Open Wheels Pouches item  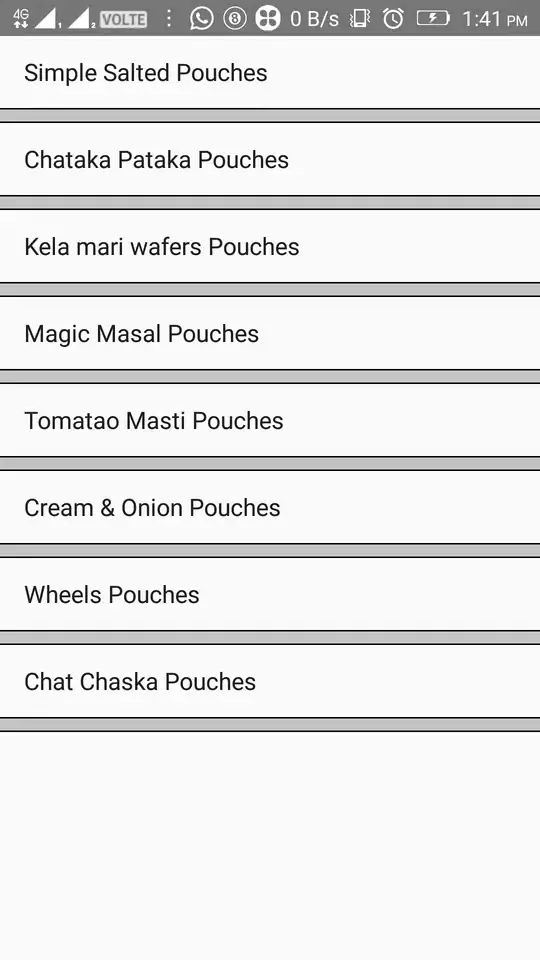point(270,594)
